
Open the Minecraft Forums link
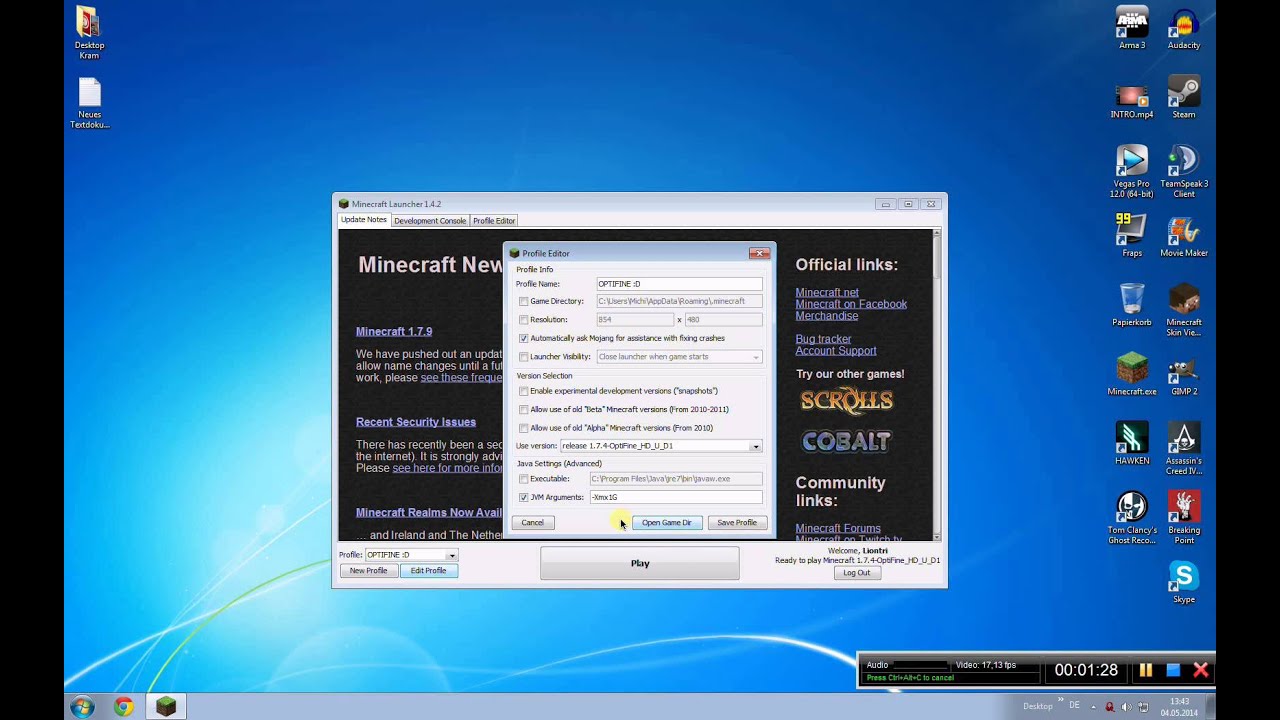tap(838, 528)
